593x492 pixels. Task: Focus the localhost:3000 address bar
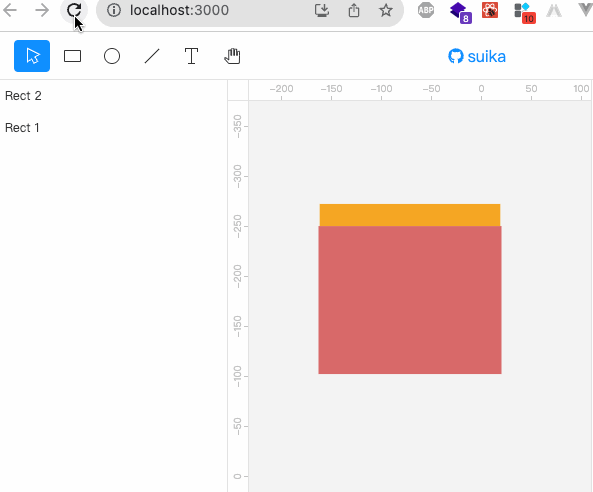[x=250, y=11]
